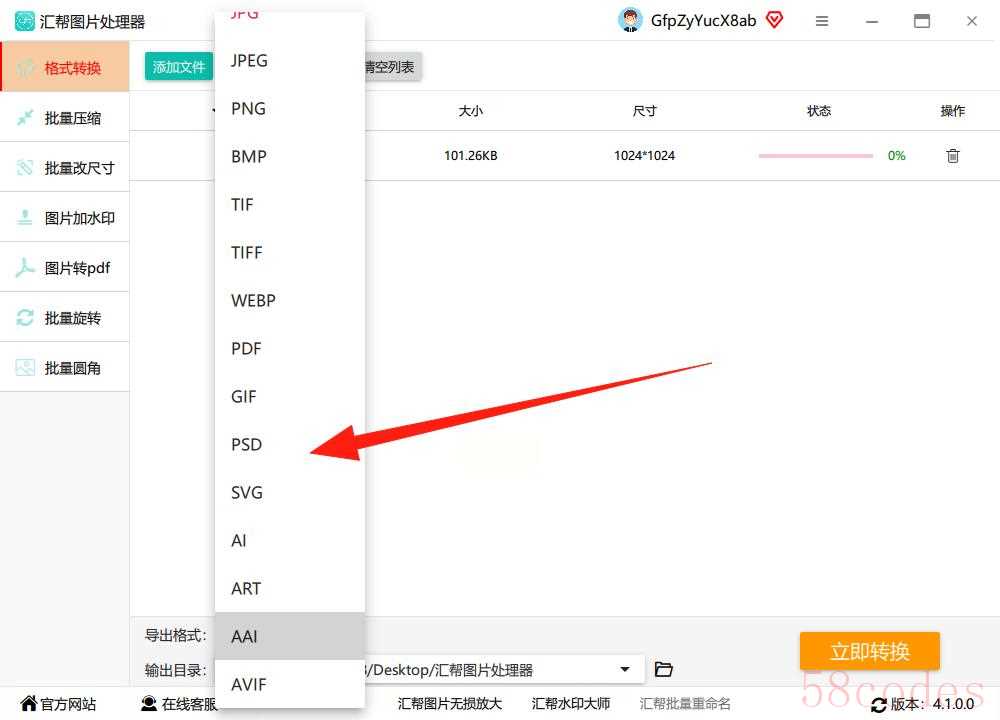
Task: Click username GfpZyYucX8ab
Action: (x=703, y=20)
